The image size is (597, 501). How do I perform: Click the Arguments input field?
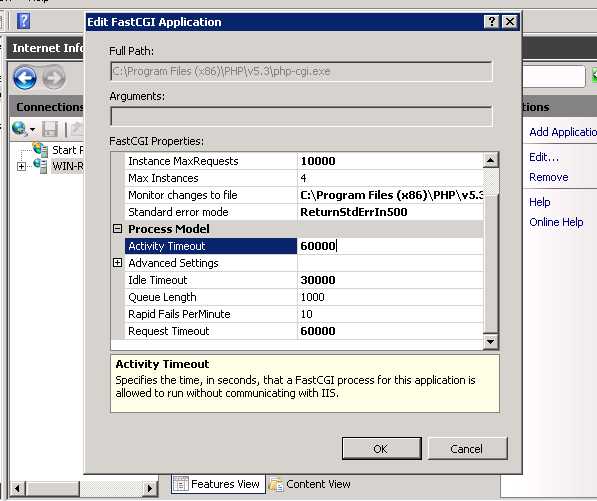tap(301, 116)
